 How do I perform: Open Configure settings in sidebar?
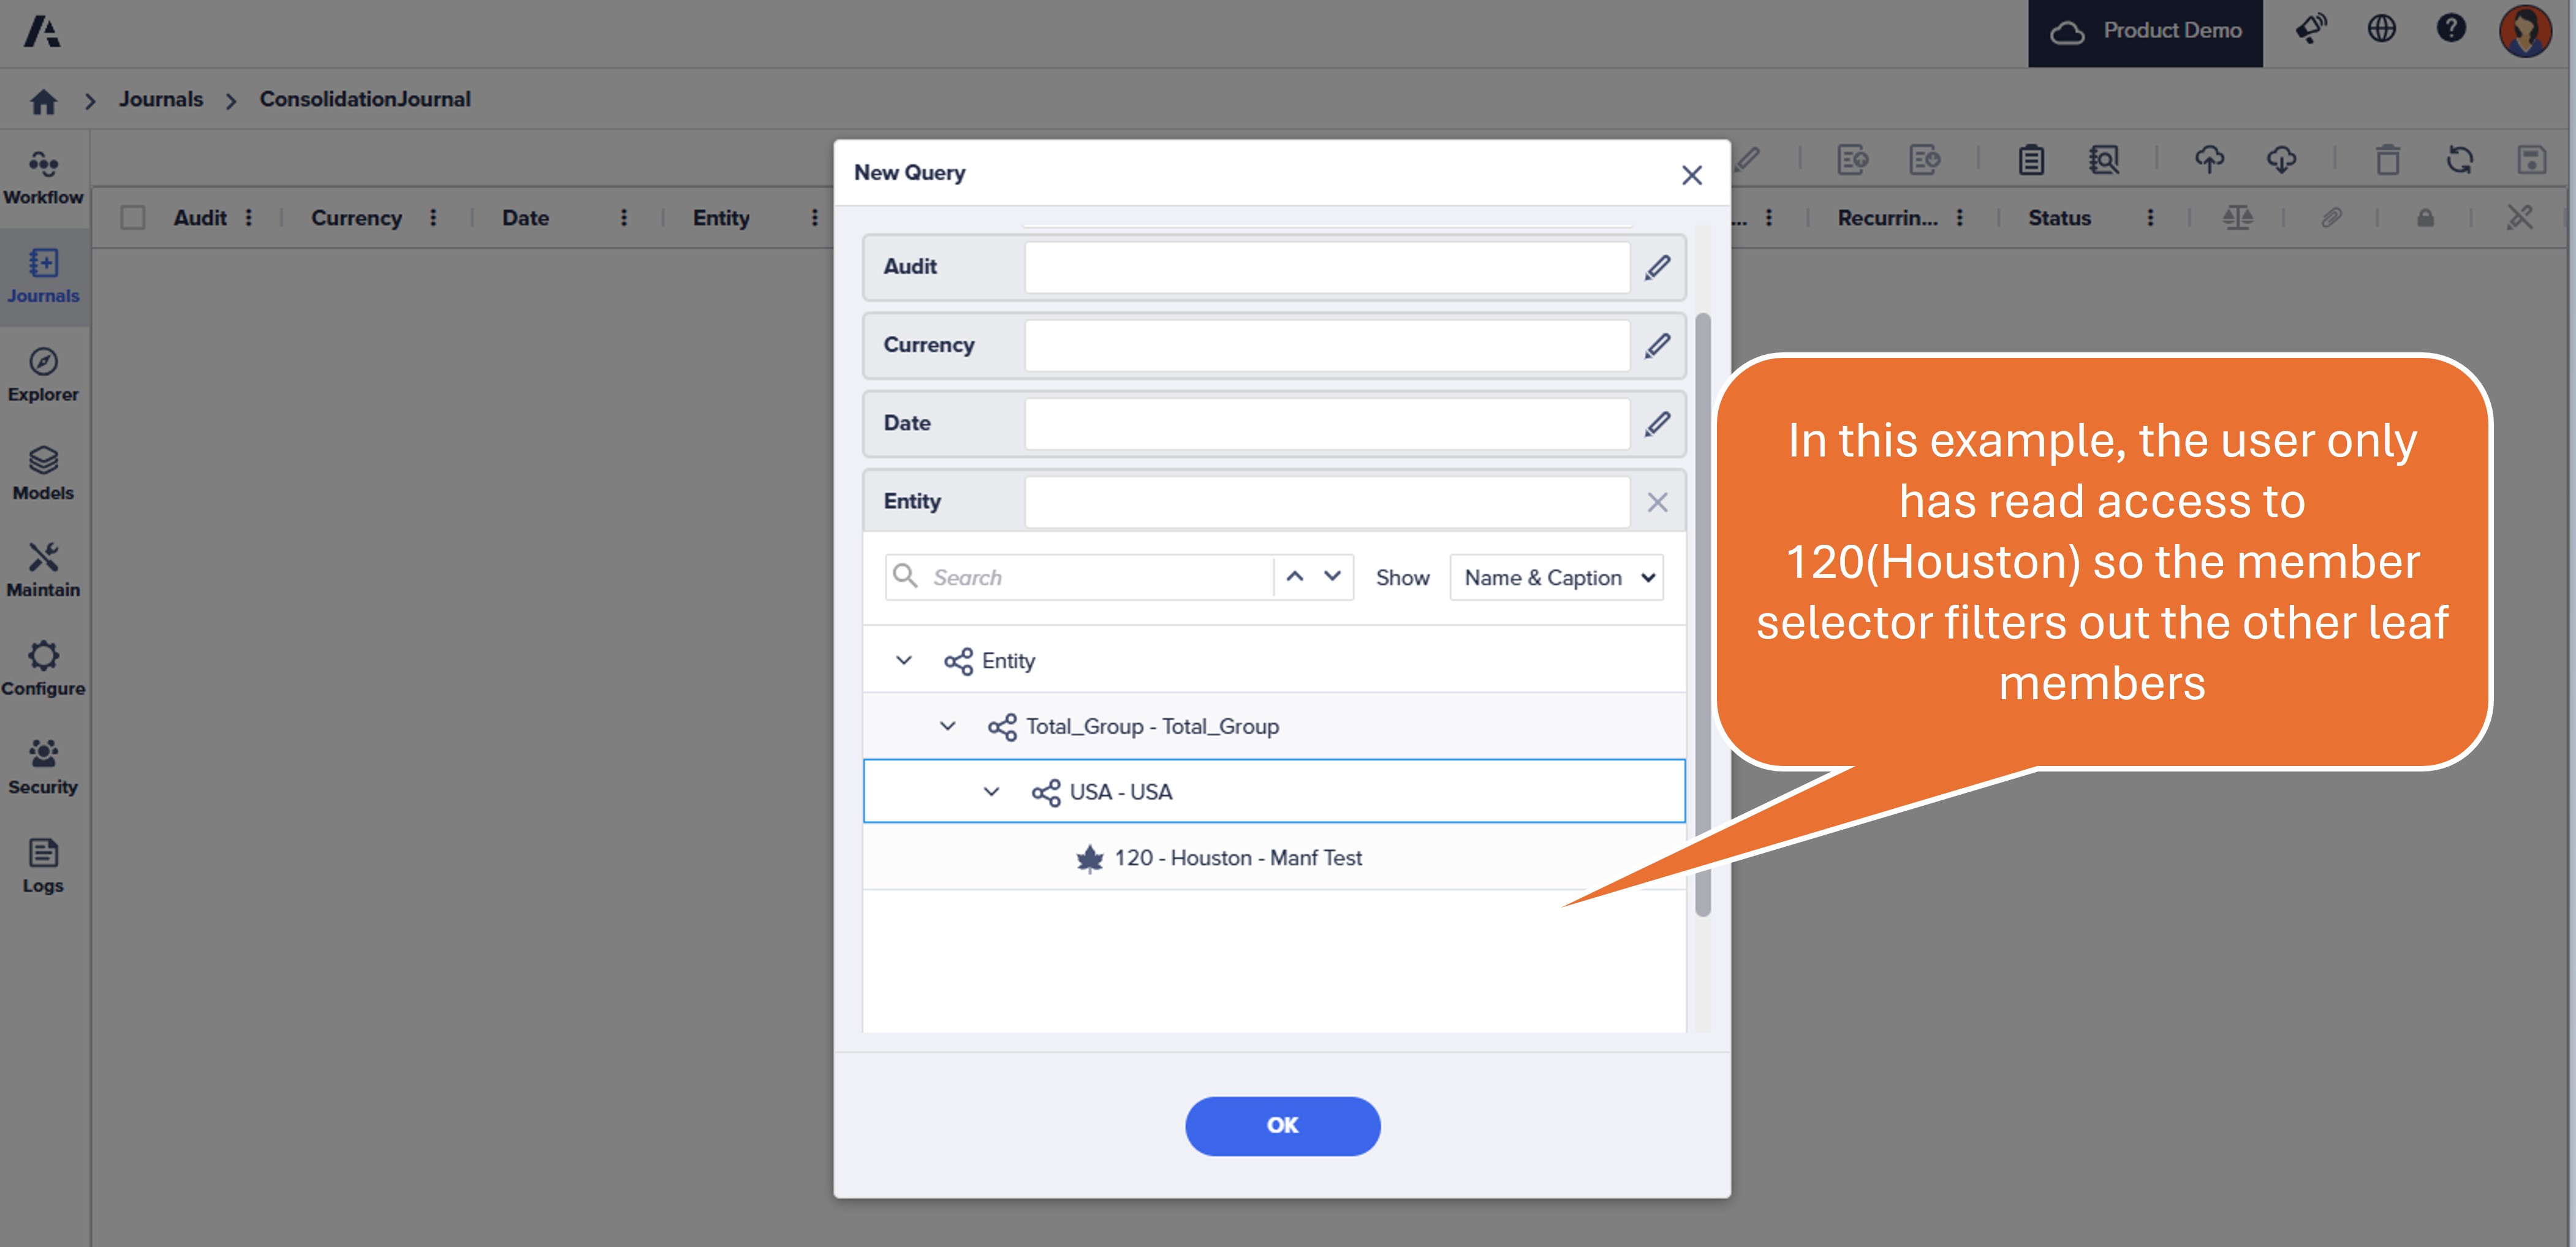pos(43,669)
